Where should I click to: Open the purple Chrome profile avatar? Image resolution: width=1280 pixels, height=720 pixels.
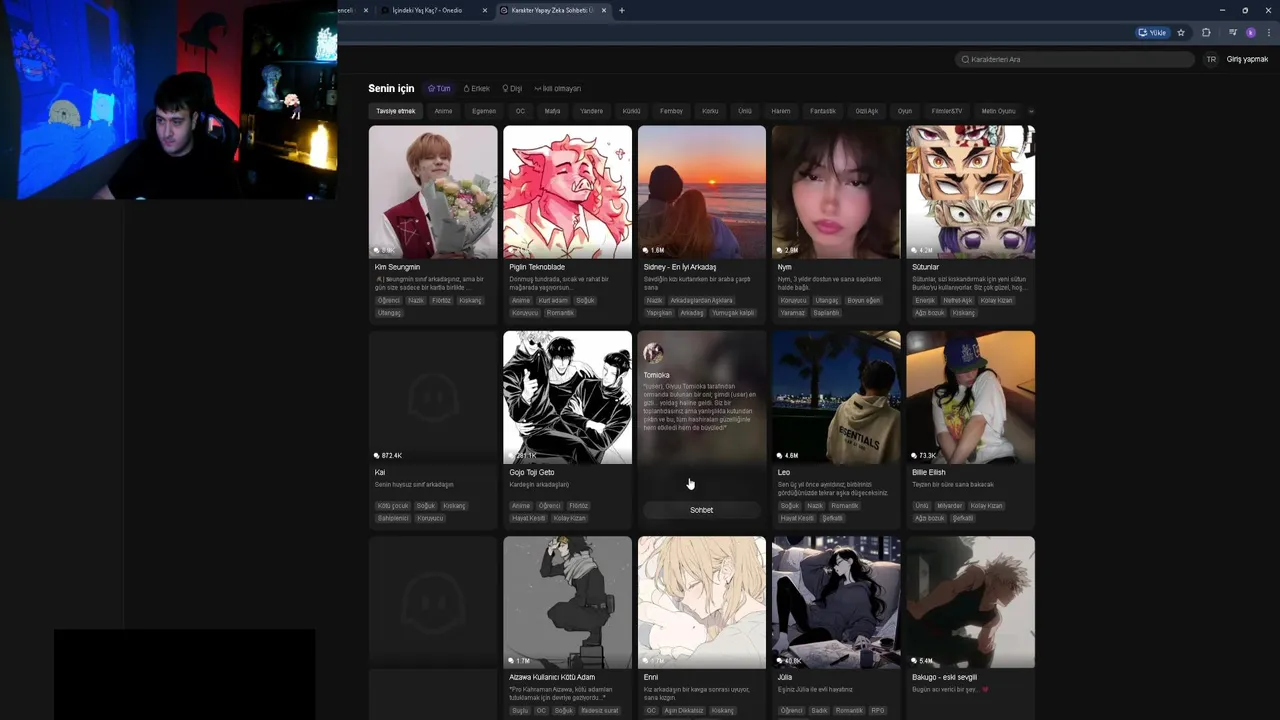click(x=1250, y=33)
